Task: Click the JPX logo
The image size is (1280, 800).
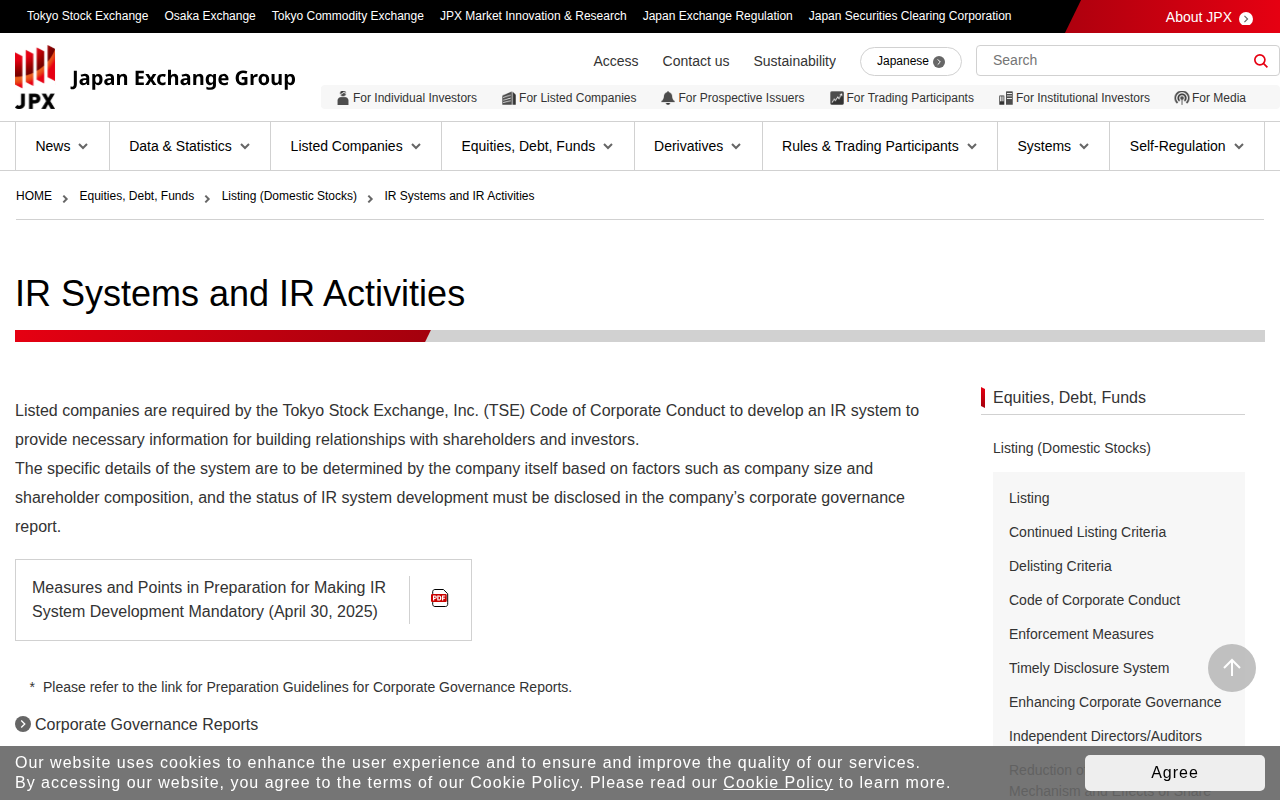Action: [36, 77]
